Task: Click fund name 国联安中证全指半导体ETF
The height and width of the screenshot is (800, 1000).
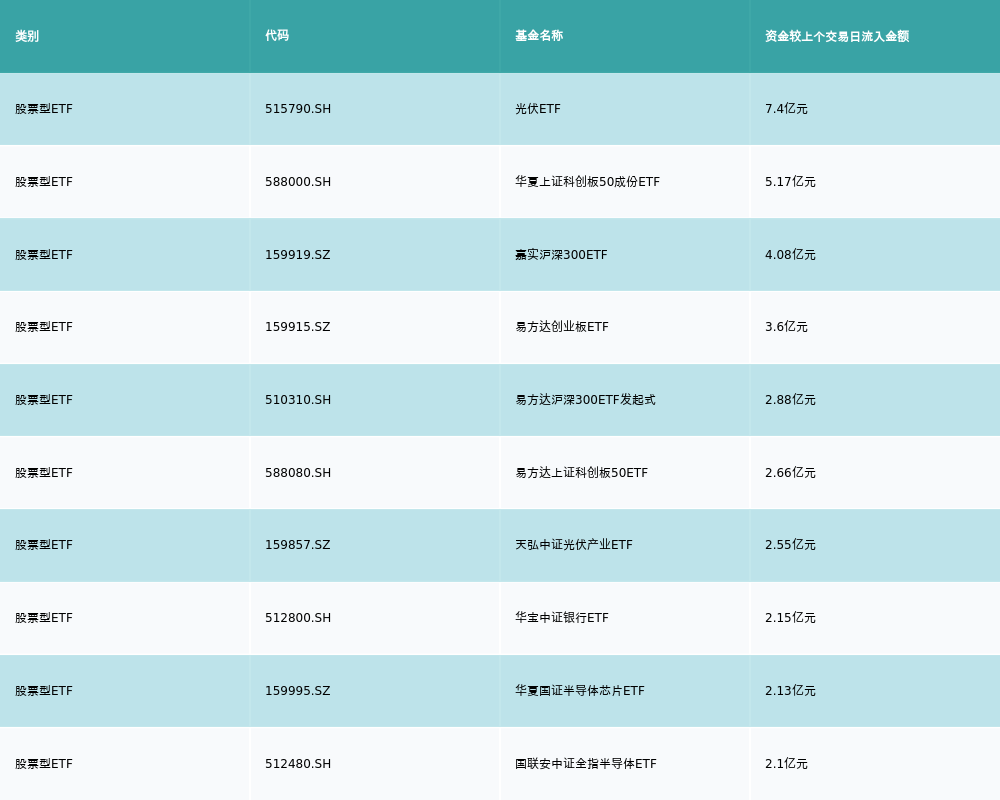Action: [x=586, y=764]
